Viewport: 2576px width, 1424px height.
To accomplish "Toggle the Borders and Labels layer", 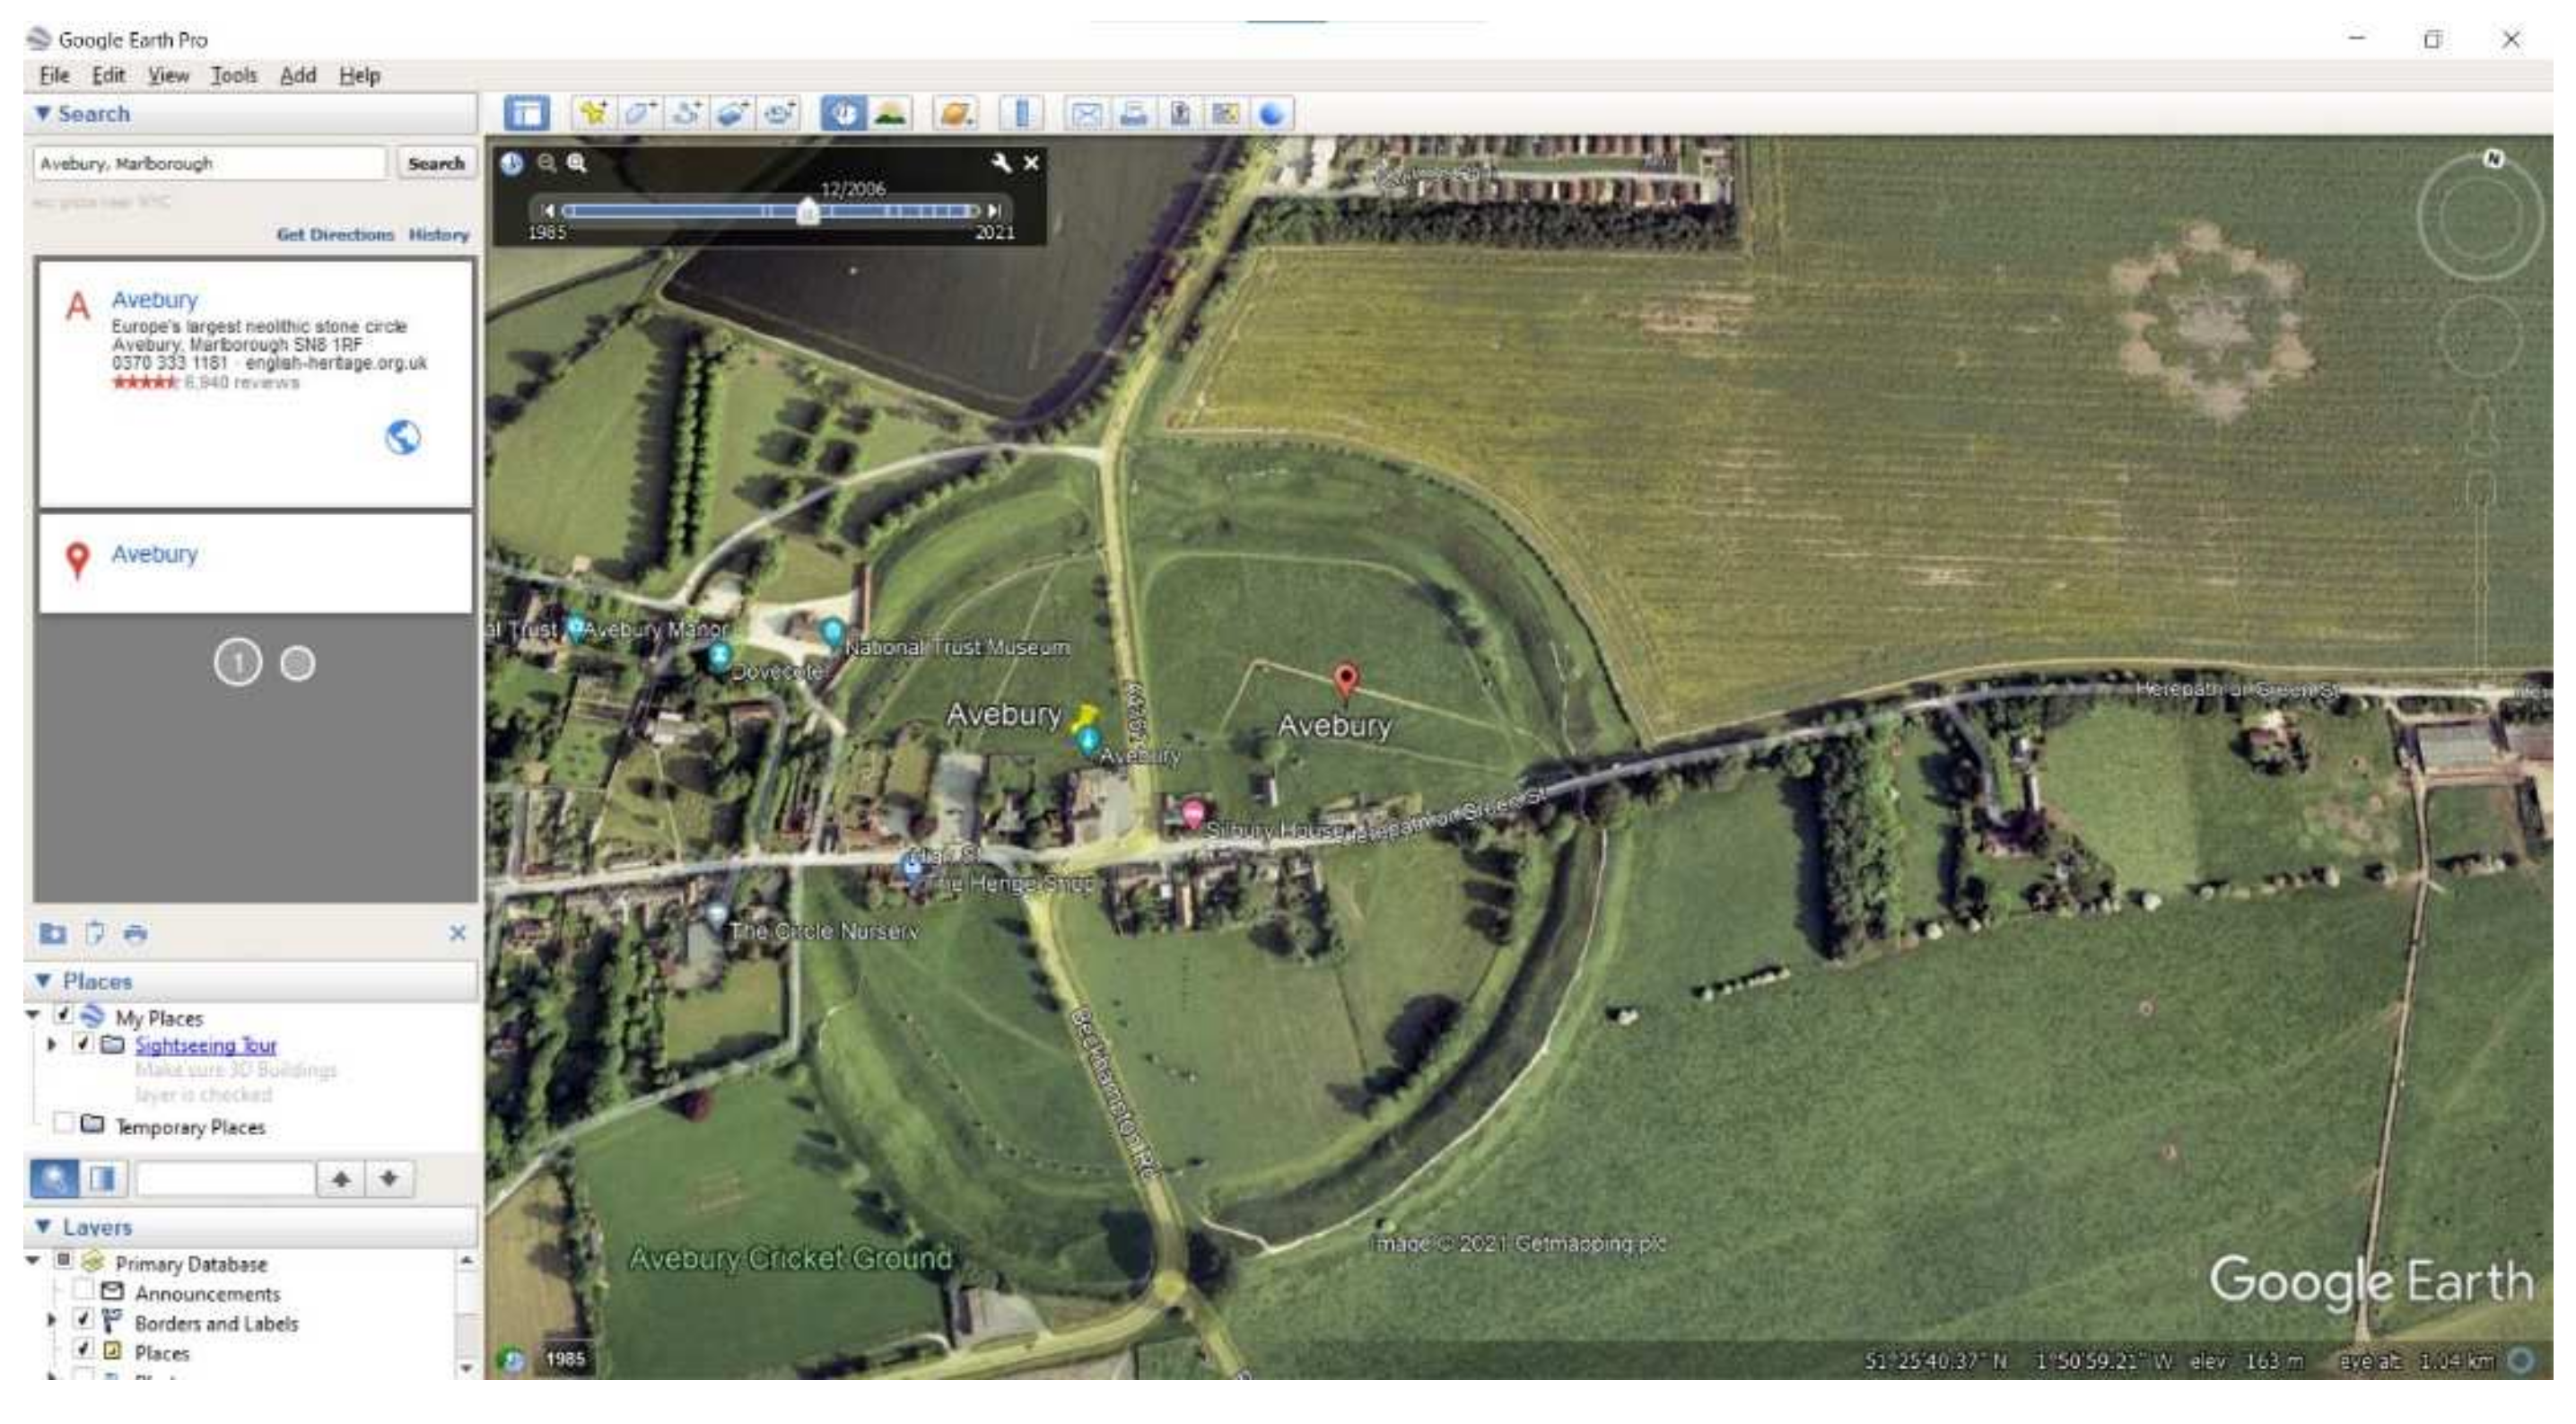I will (84, 1320).
